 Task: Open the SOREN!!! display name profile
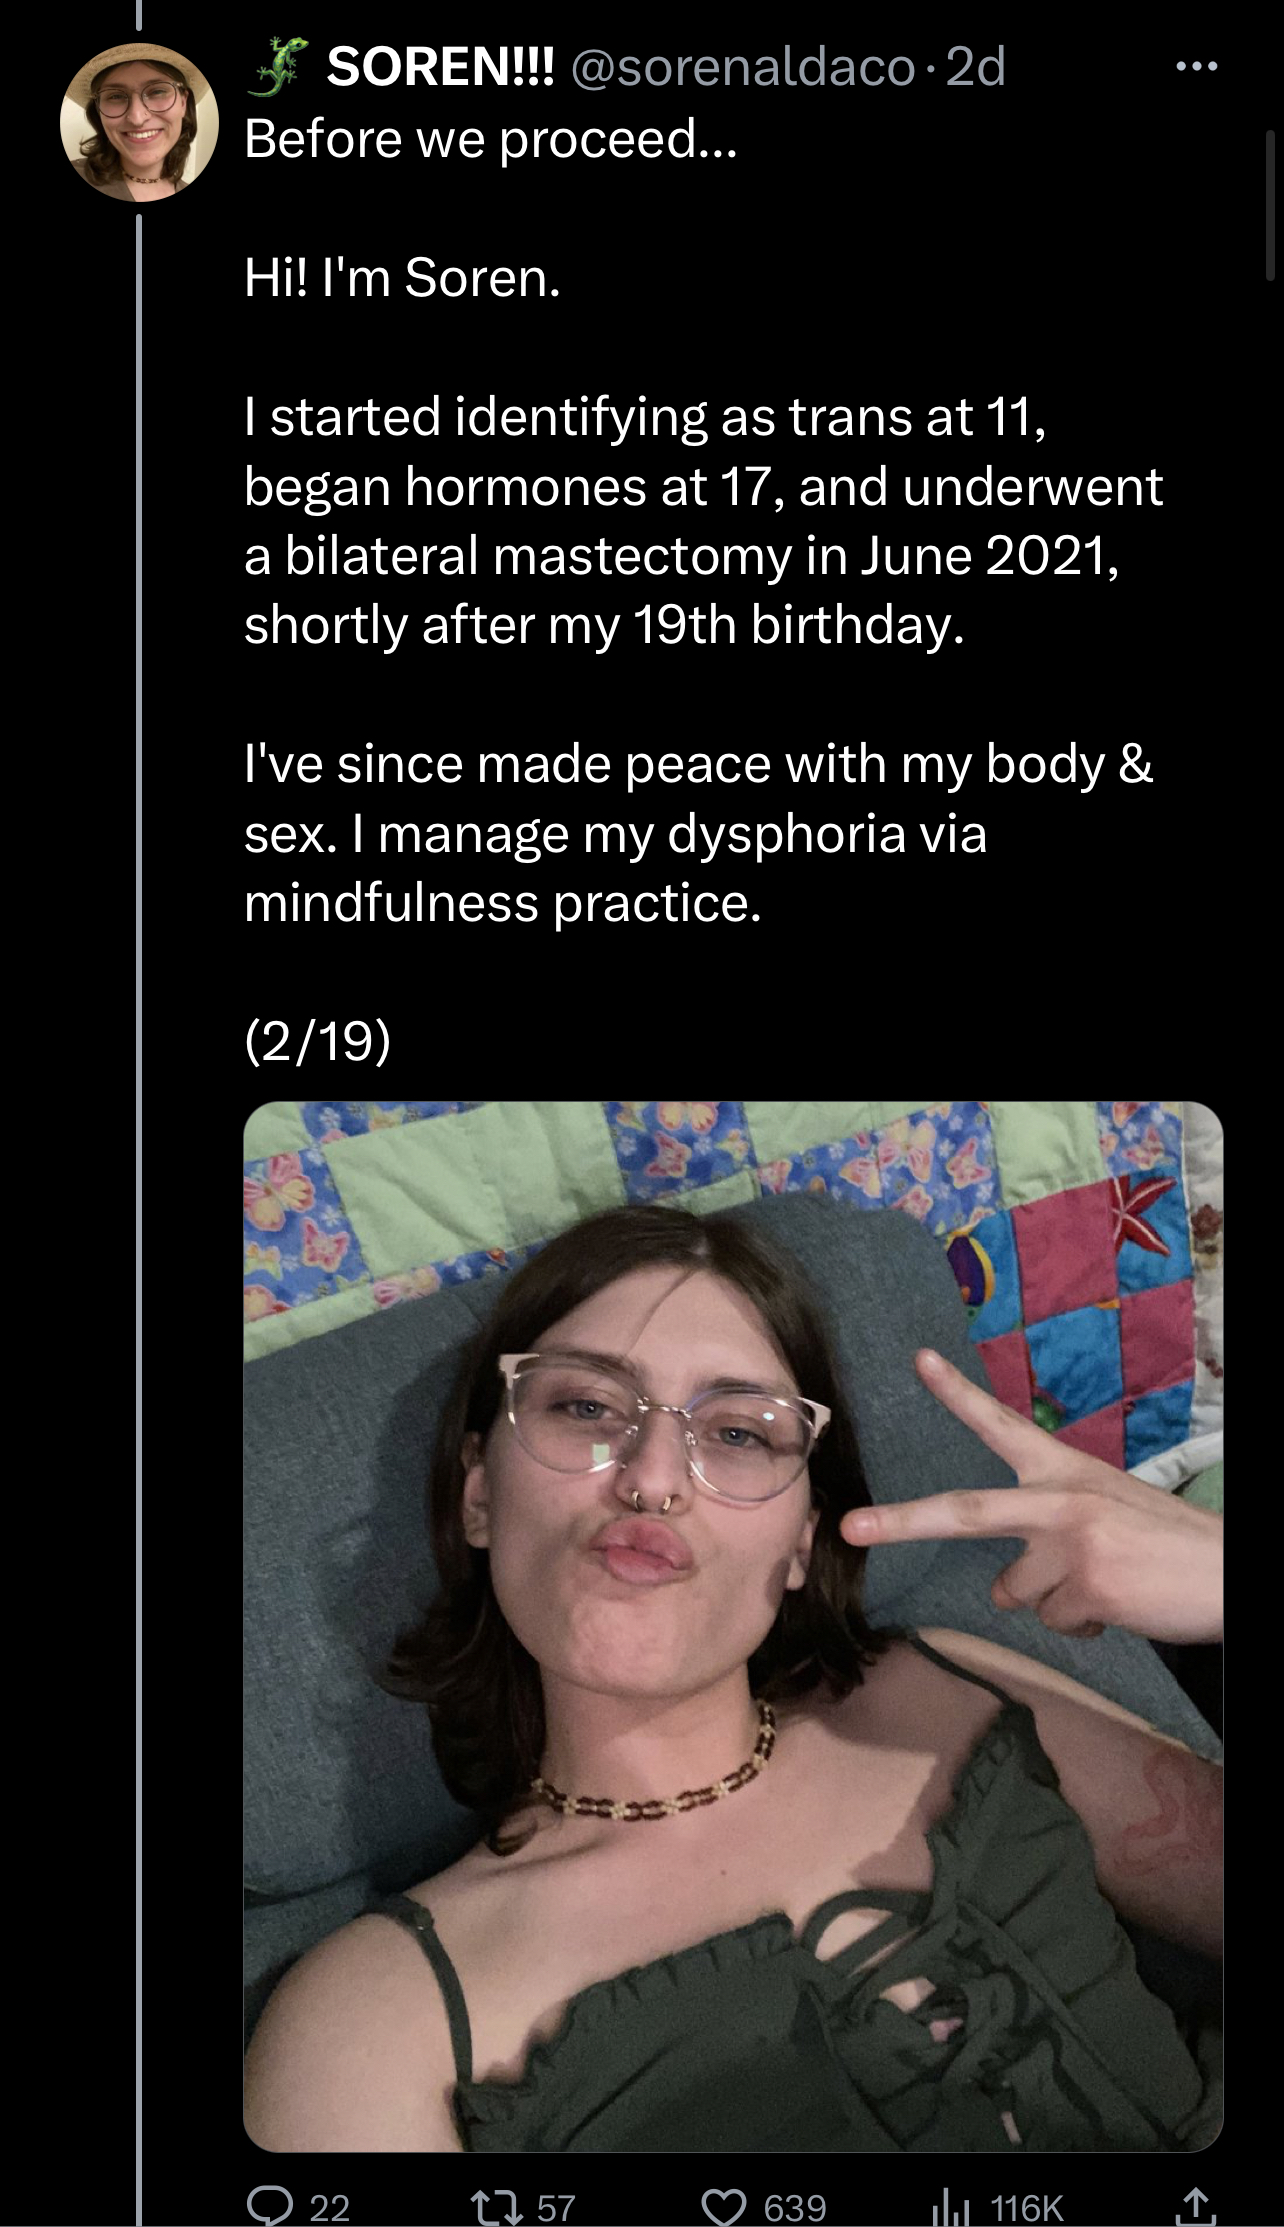coord(440,68)
